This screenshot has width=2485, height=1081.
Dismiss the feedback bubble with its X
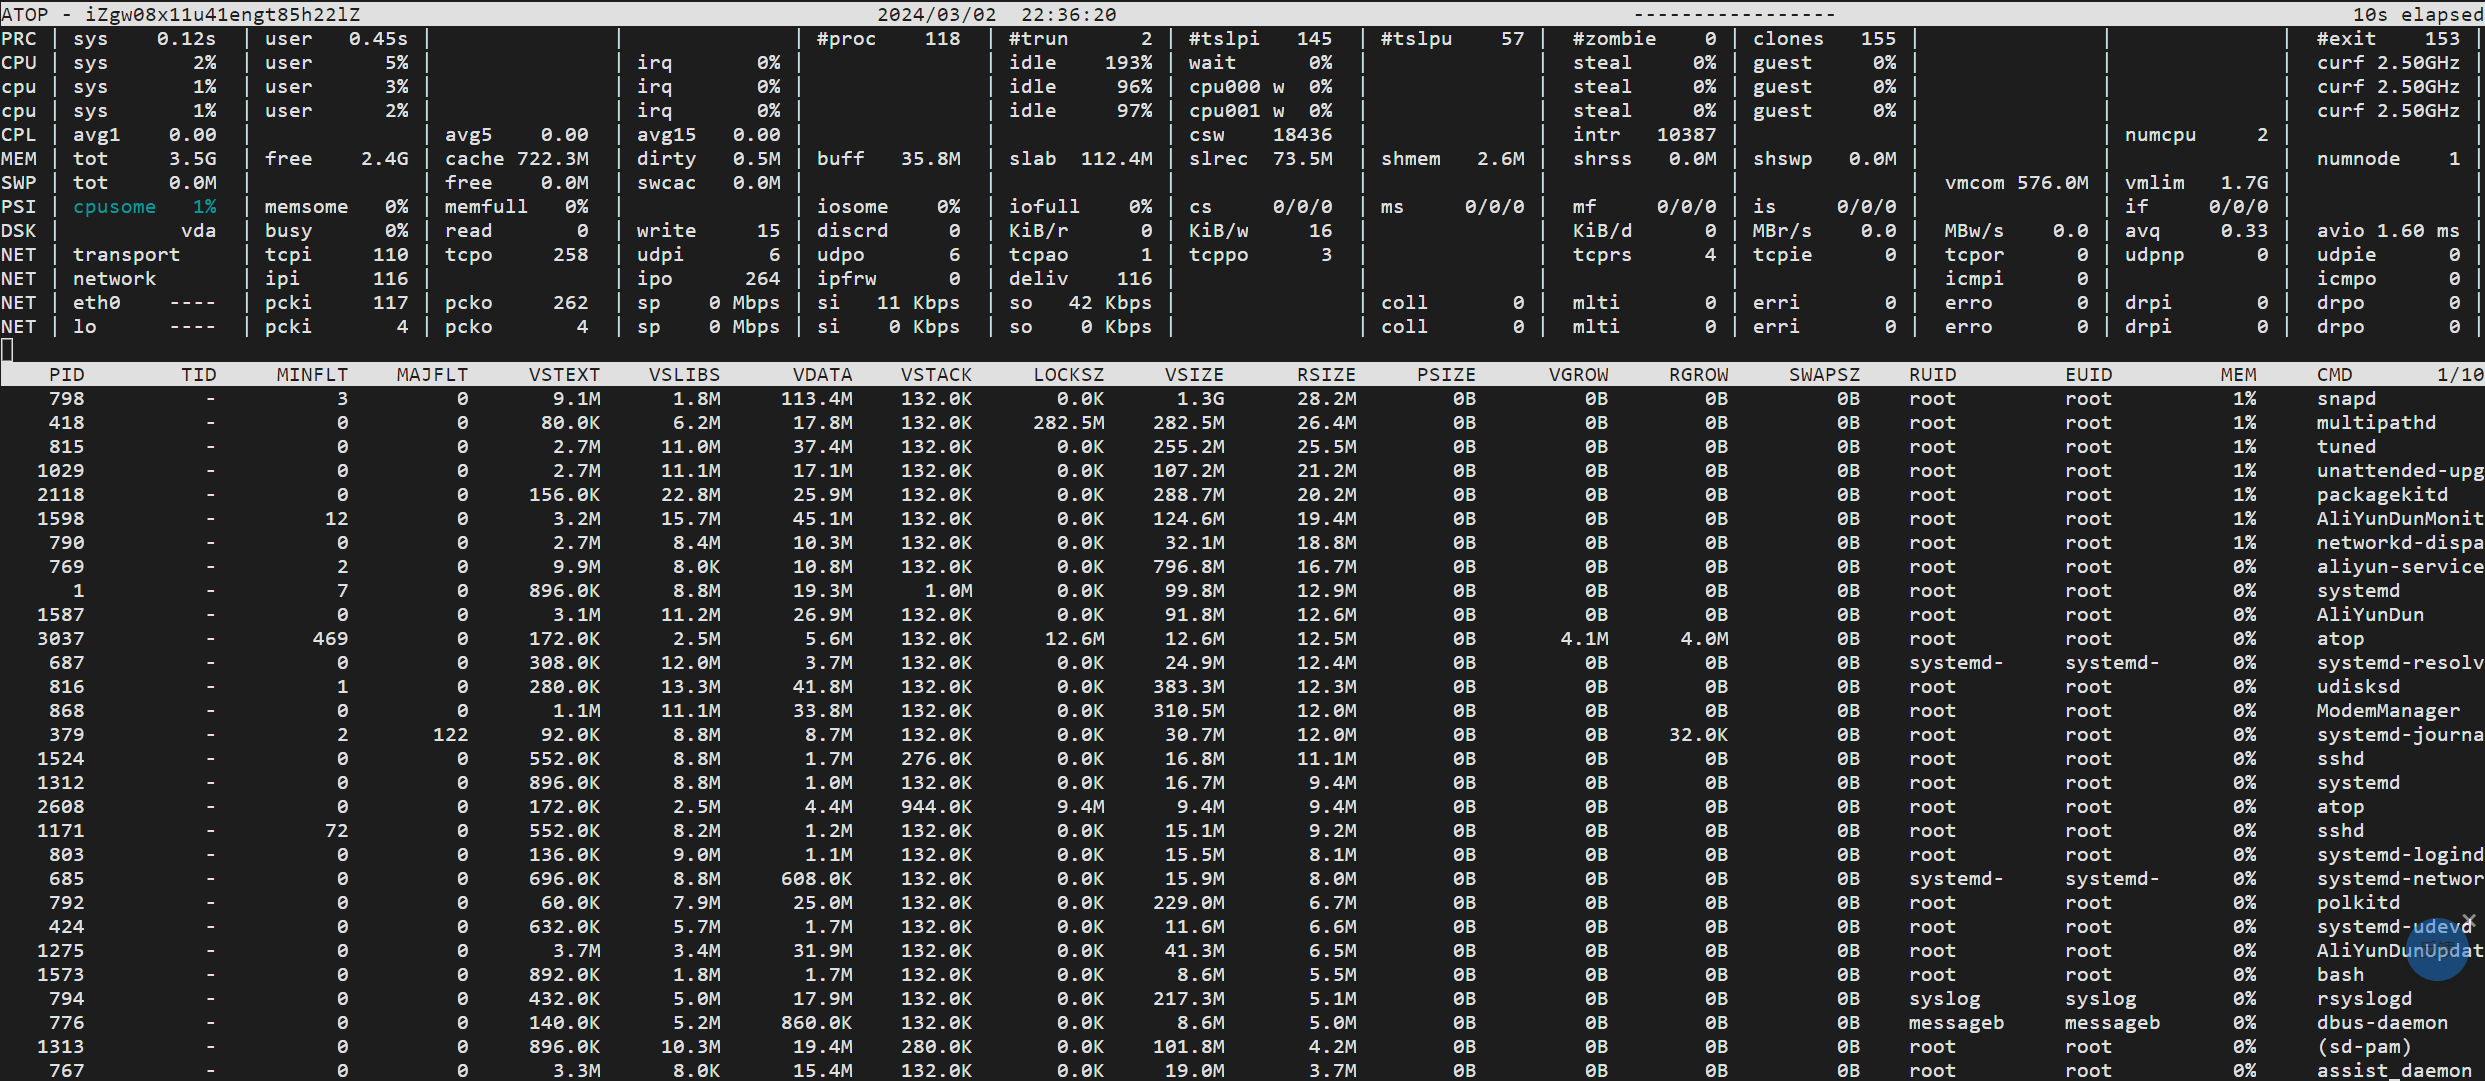point(2468,919)
